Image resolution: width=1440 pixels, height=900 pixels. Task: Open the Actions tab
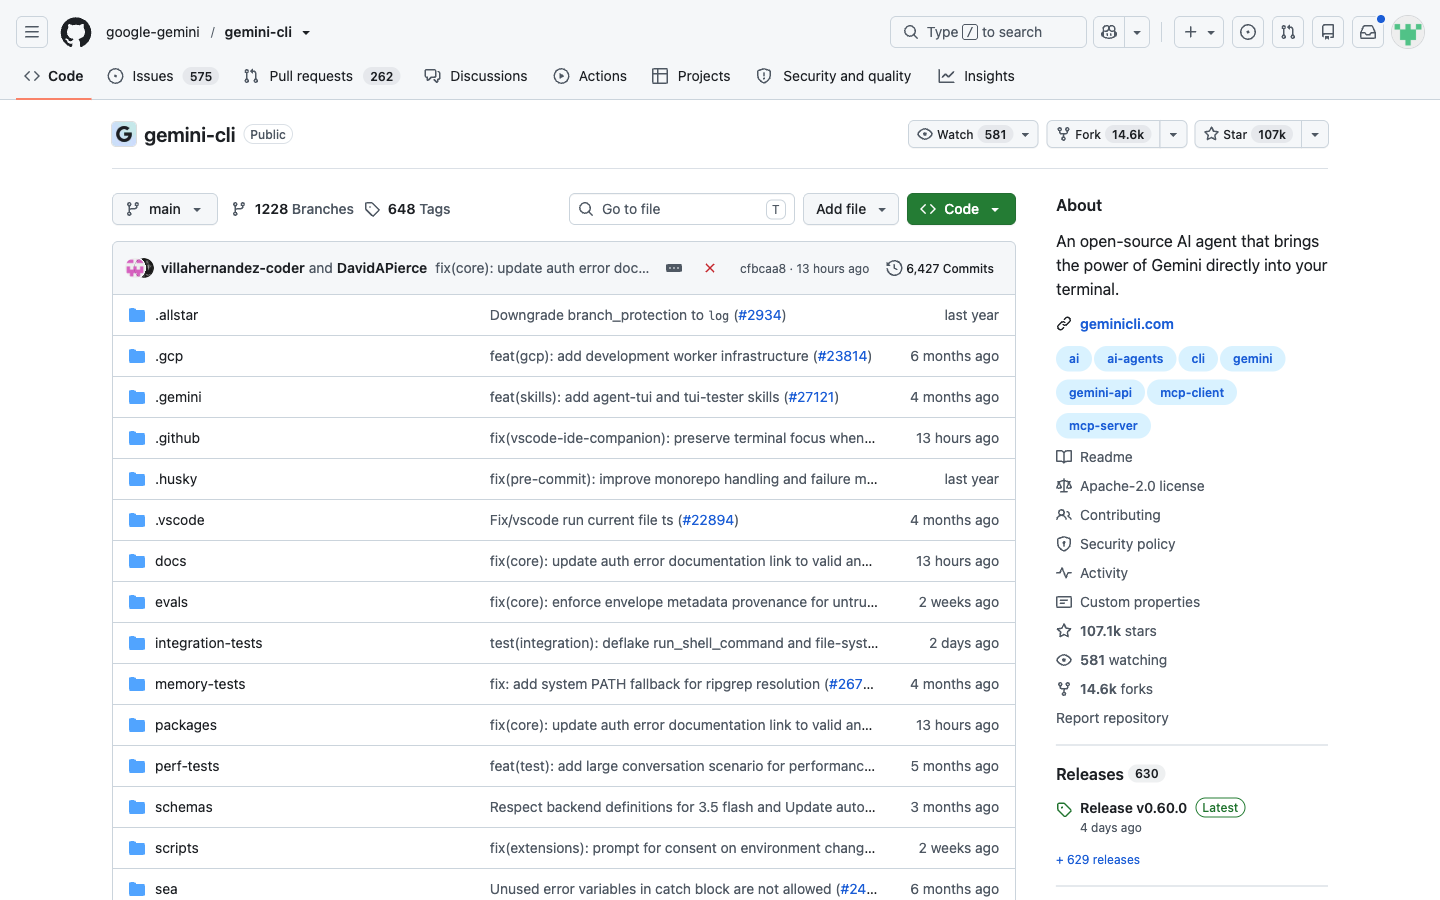click(590, 76)
